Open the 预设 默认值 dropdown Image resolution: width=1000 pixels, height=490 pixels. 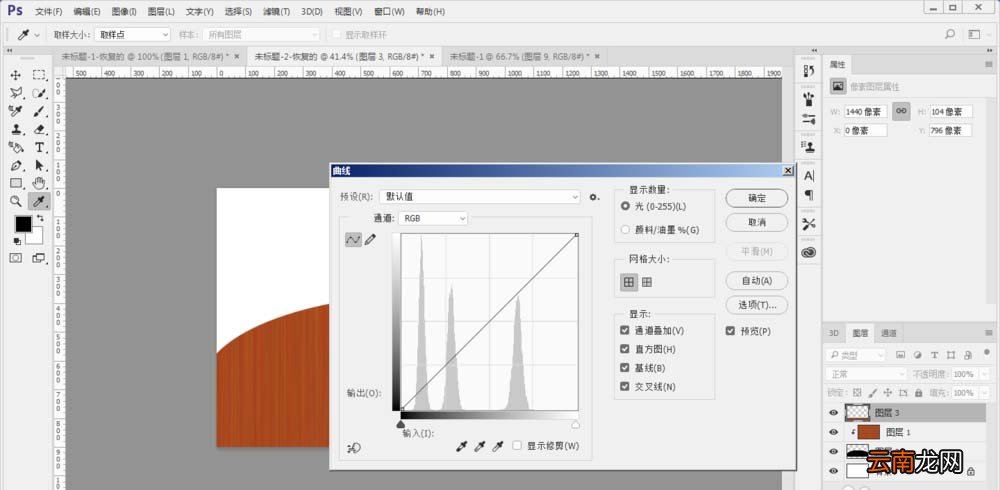click(x=480, y=197)
